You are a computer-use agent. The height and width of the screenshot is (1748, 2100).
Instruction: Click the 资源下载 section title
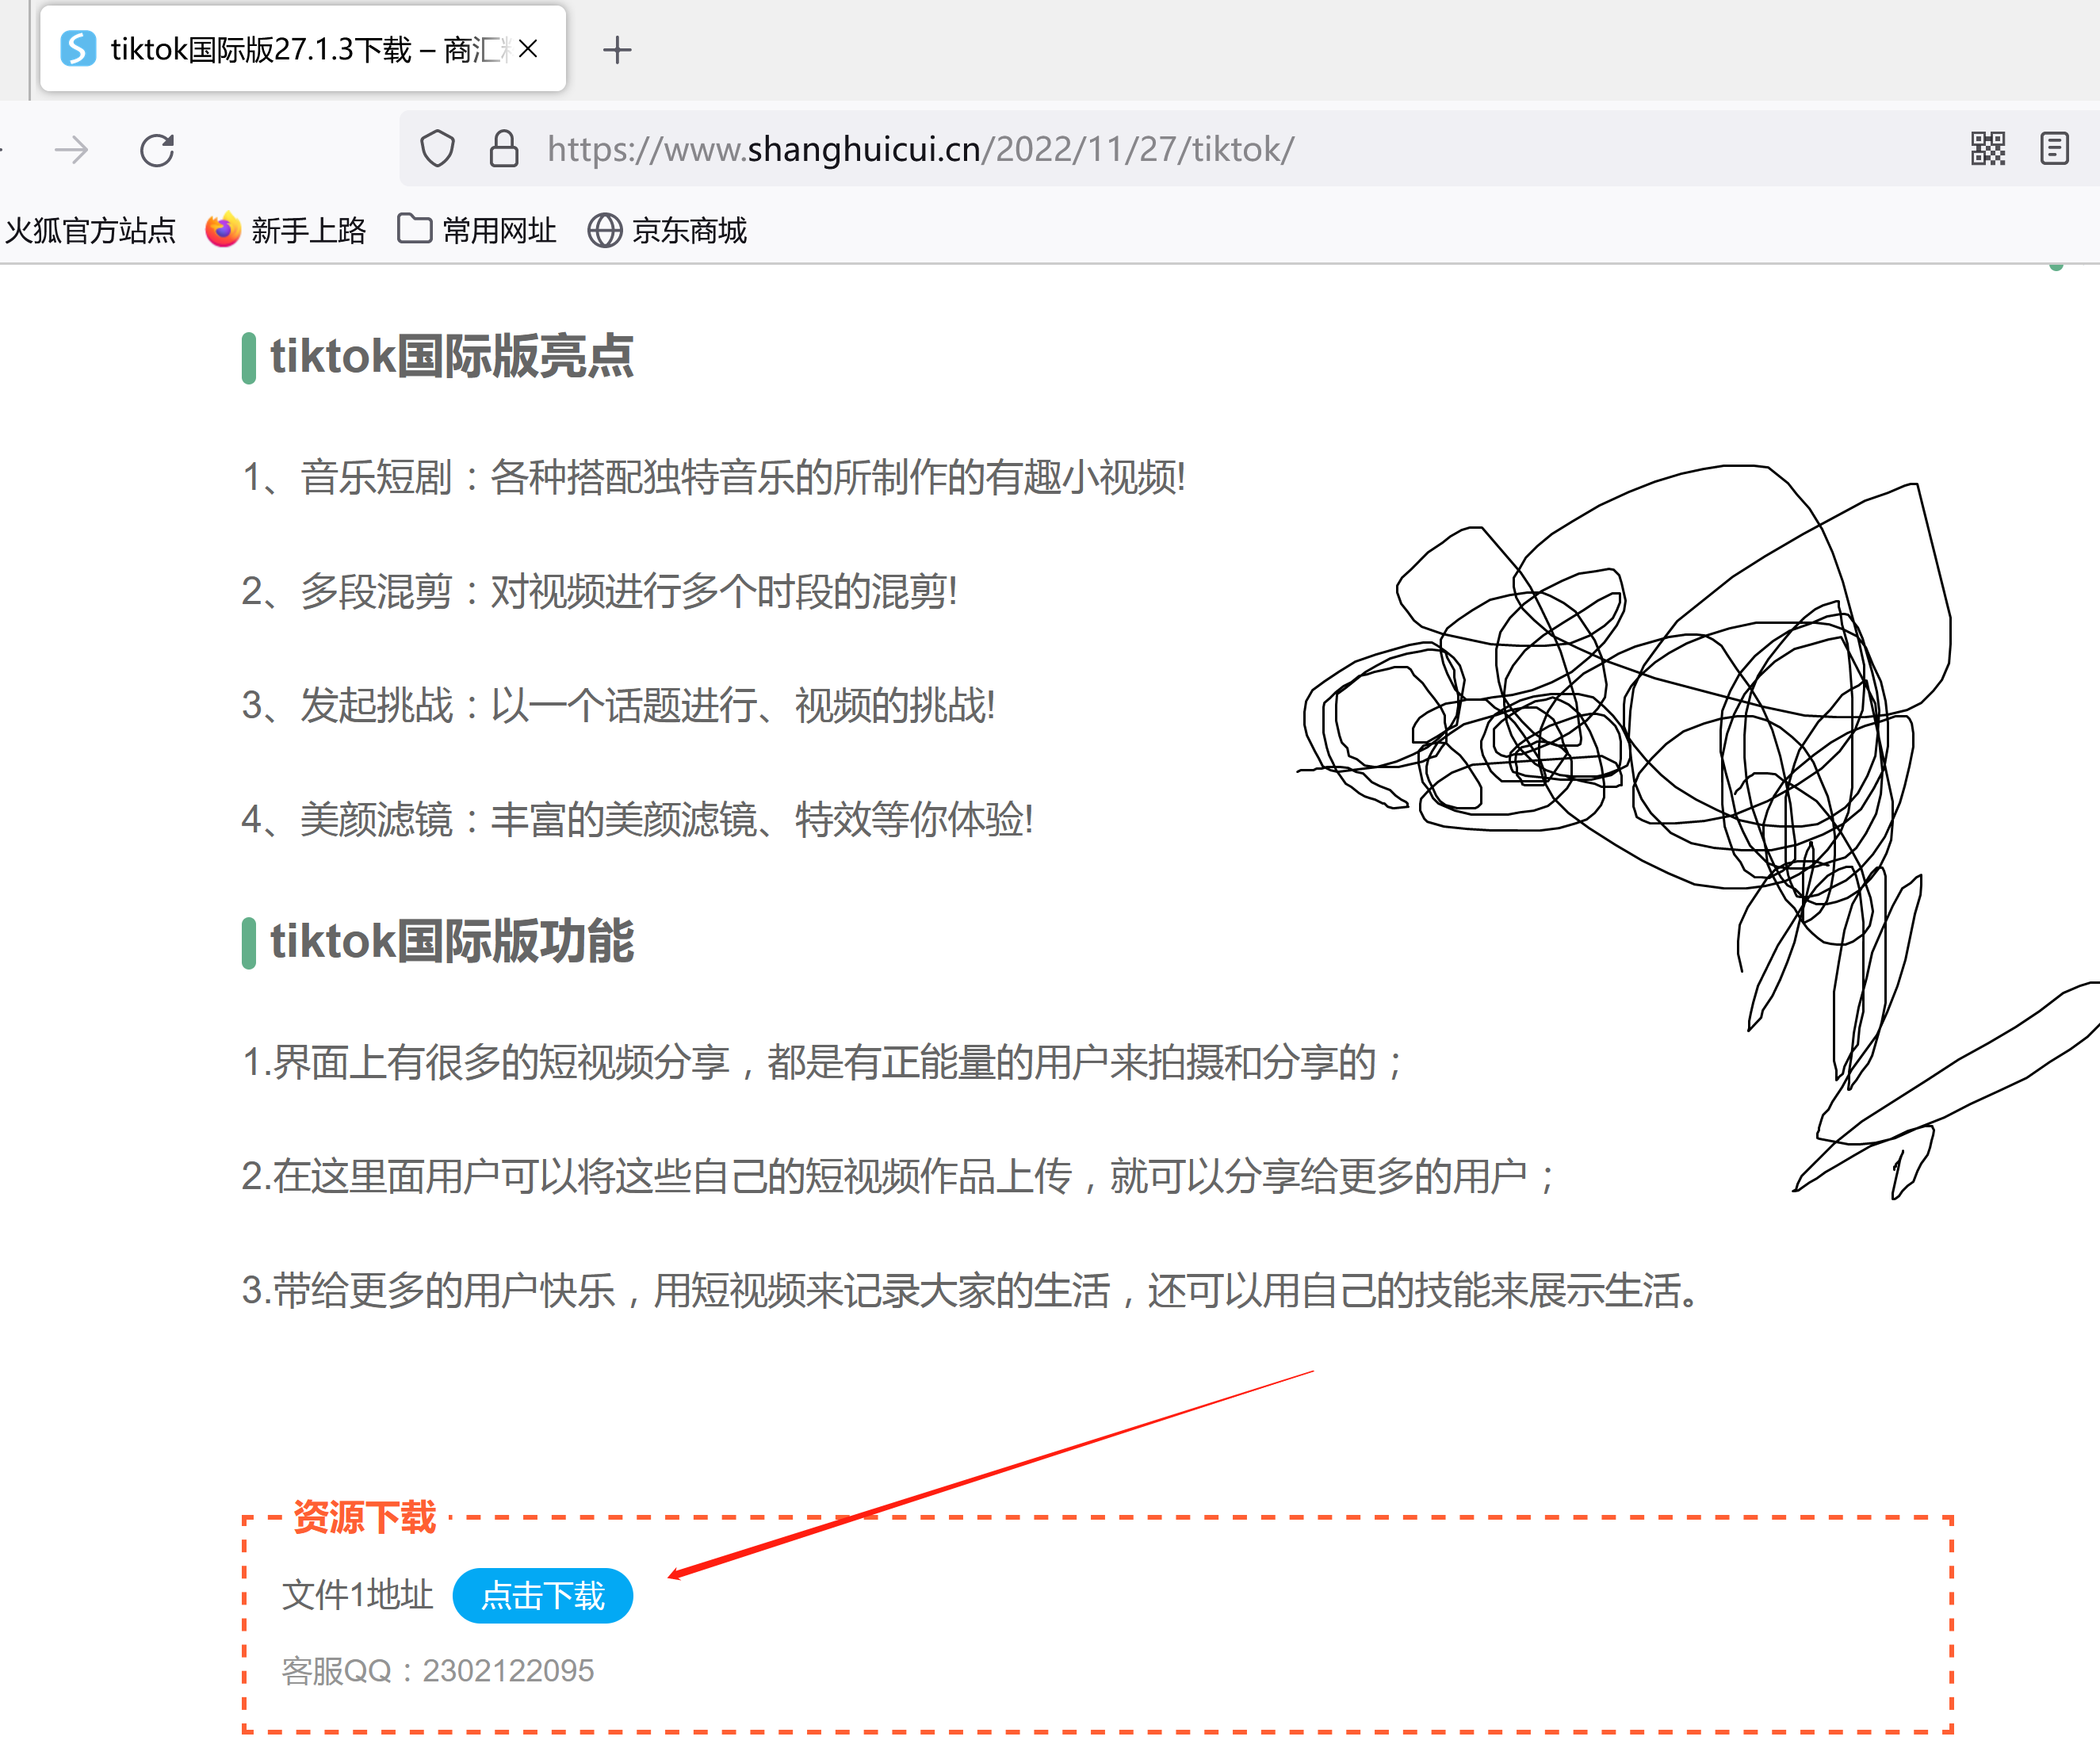(364, 1517)
